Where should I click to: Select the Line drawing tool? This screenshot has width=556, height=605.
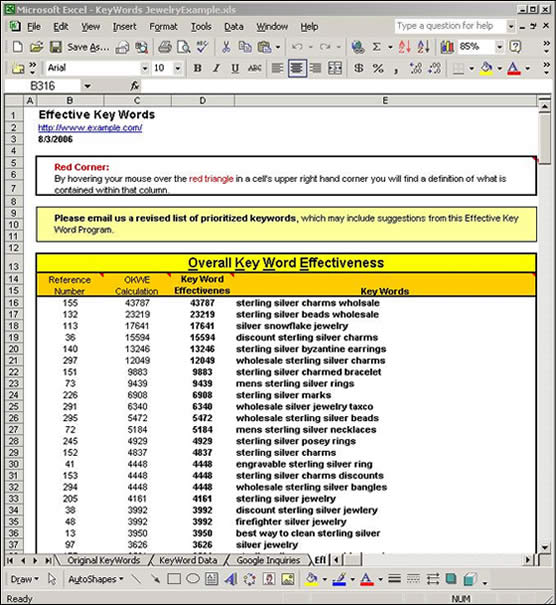tap(136, 579)
